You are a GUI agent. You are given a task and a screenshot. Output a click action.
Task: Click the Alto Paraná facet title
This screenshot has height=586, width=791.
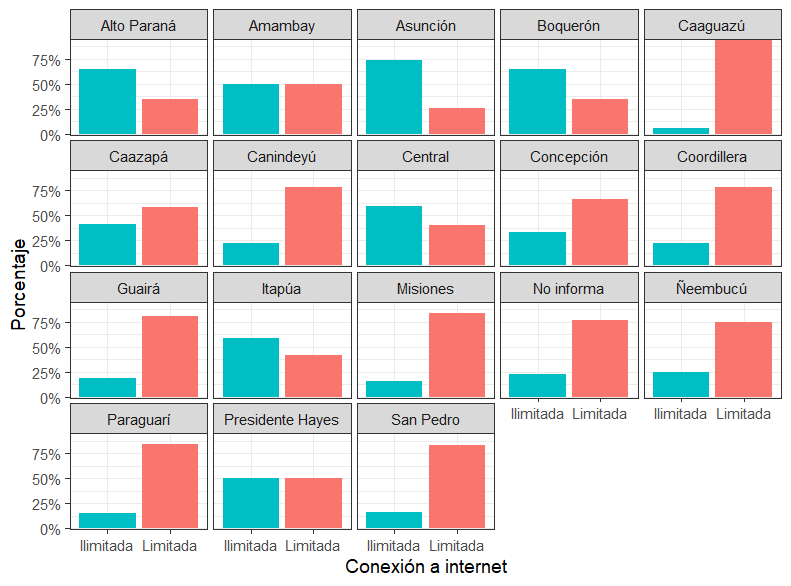(138, 26)
